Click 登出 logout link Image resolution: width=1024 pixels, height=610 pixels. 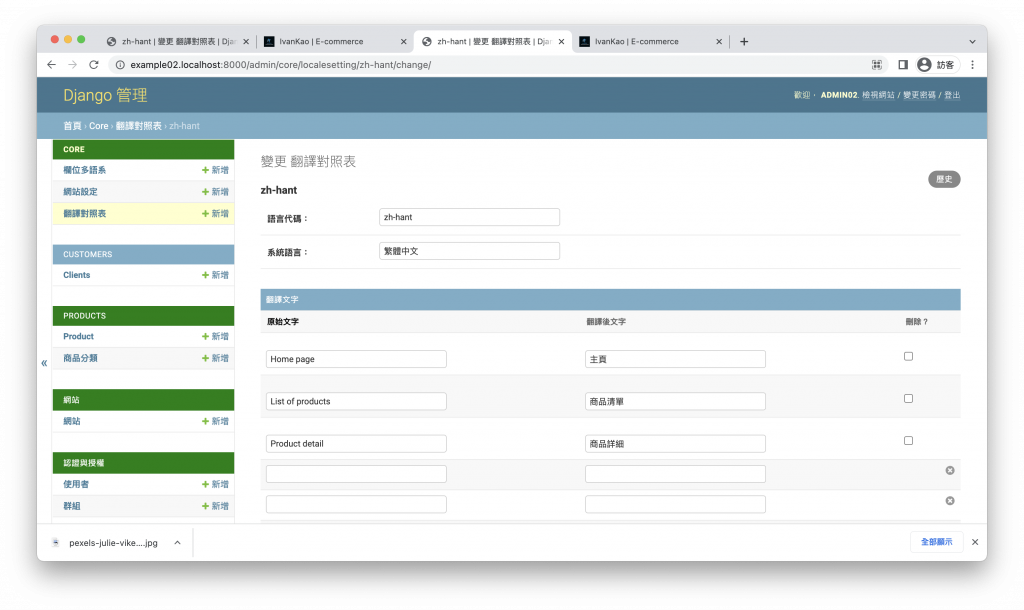click(952, 95)
